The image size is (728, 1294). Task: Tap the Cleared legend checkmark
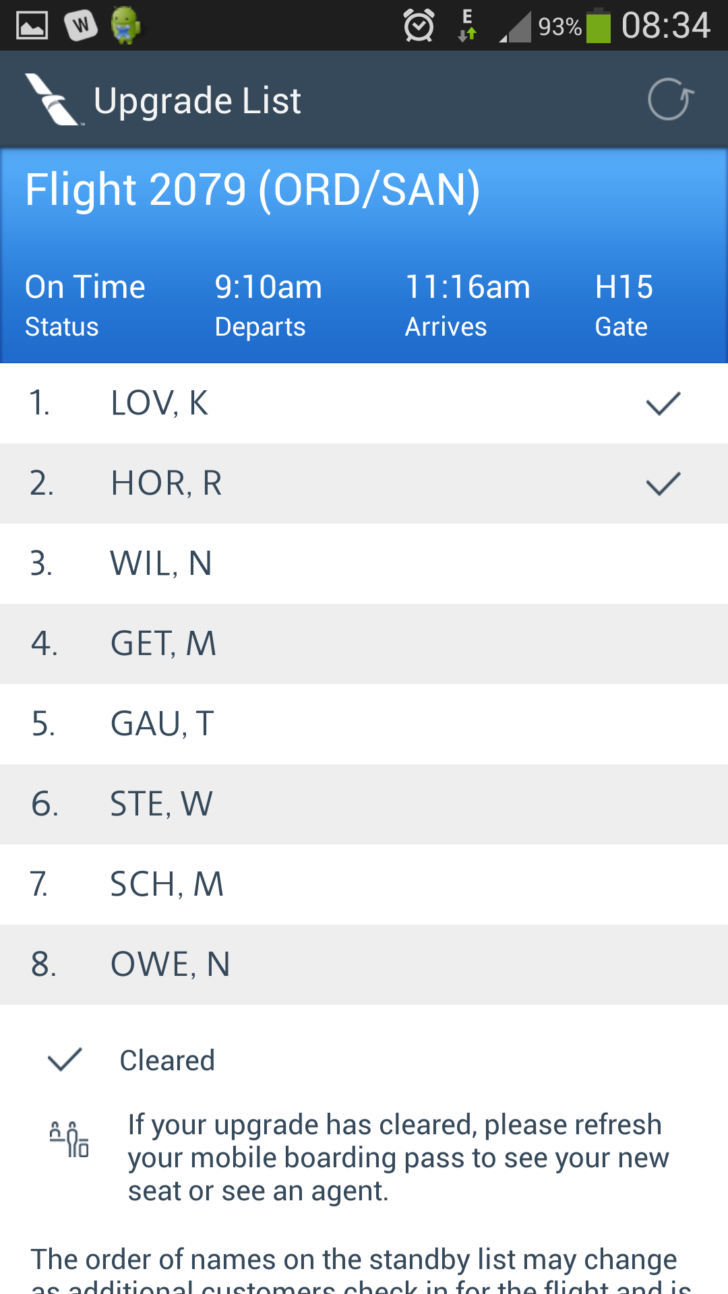click(64, 1060)
